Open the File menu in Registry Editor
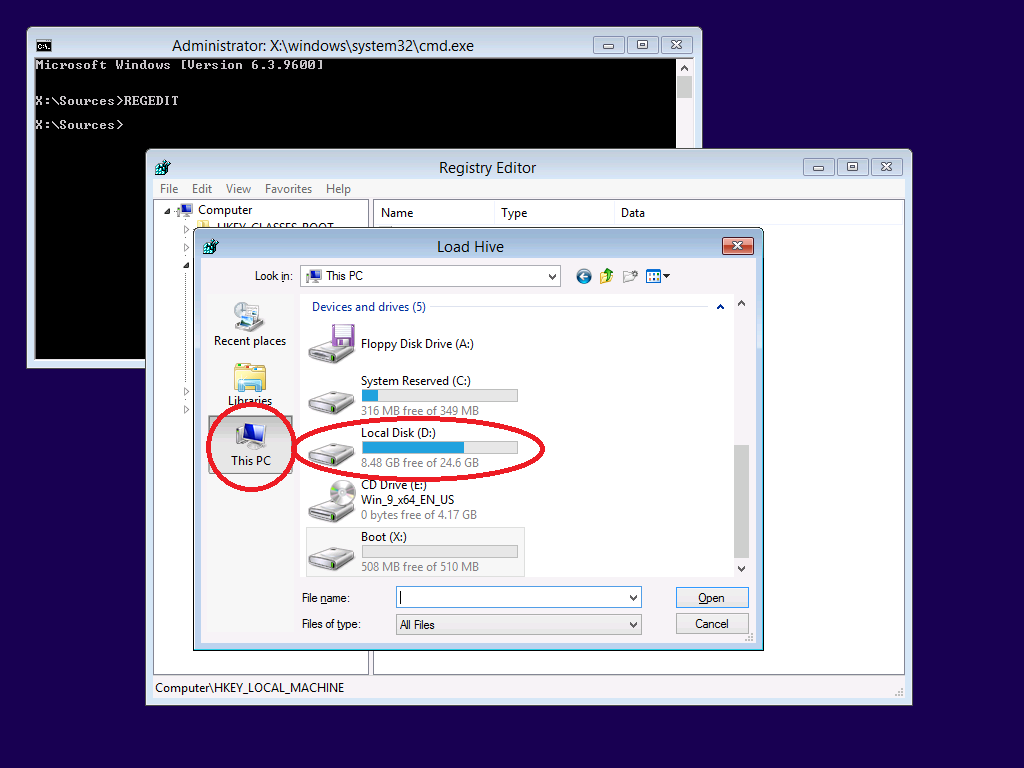The width and height of the screenshot is (1024, 768). [169, 189]
